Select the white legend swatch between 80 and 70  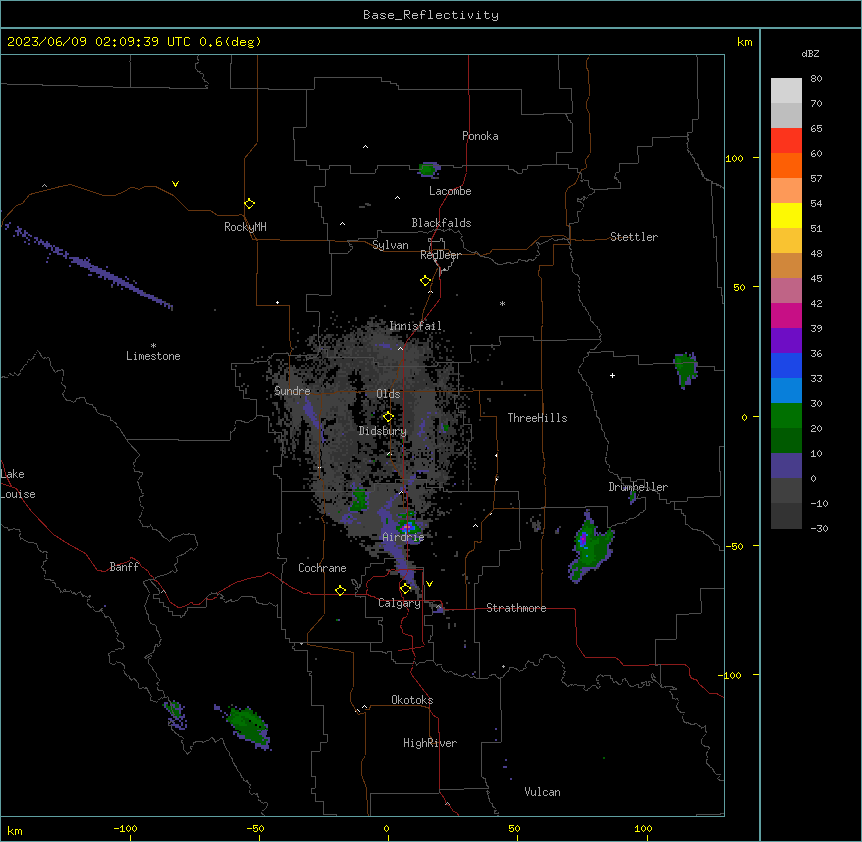point(786,91)
